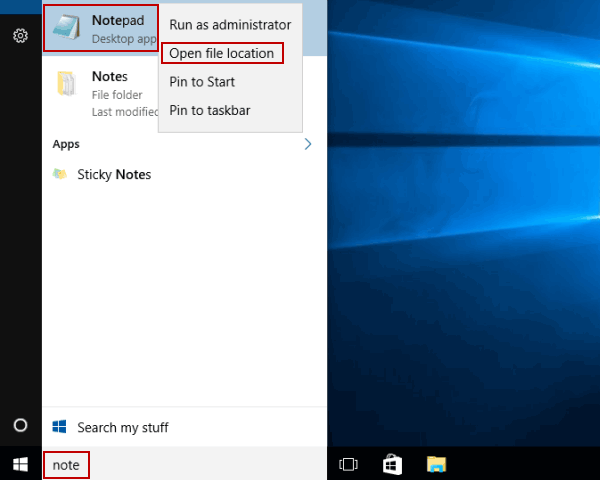Viewport: 600px width, 480px height.
Task: Click the Notepad app icon
Action: coord(67,27)
